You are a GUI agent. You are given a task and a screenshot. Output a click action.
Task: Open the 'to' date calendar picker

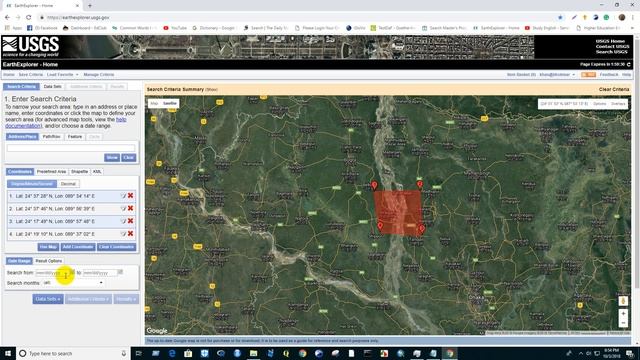[x=120, y=272]
